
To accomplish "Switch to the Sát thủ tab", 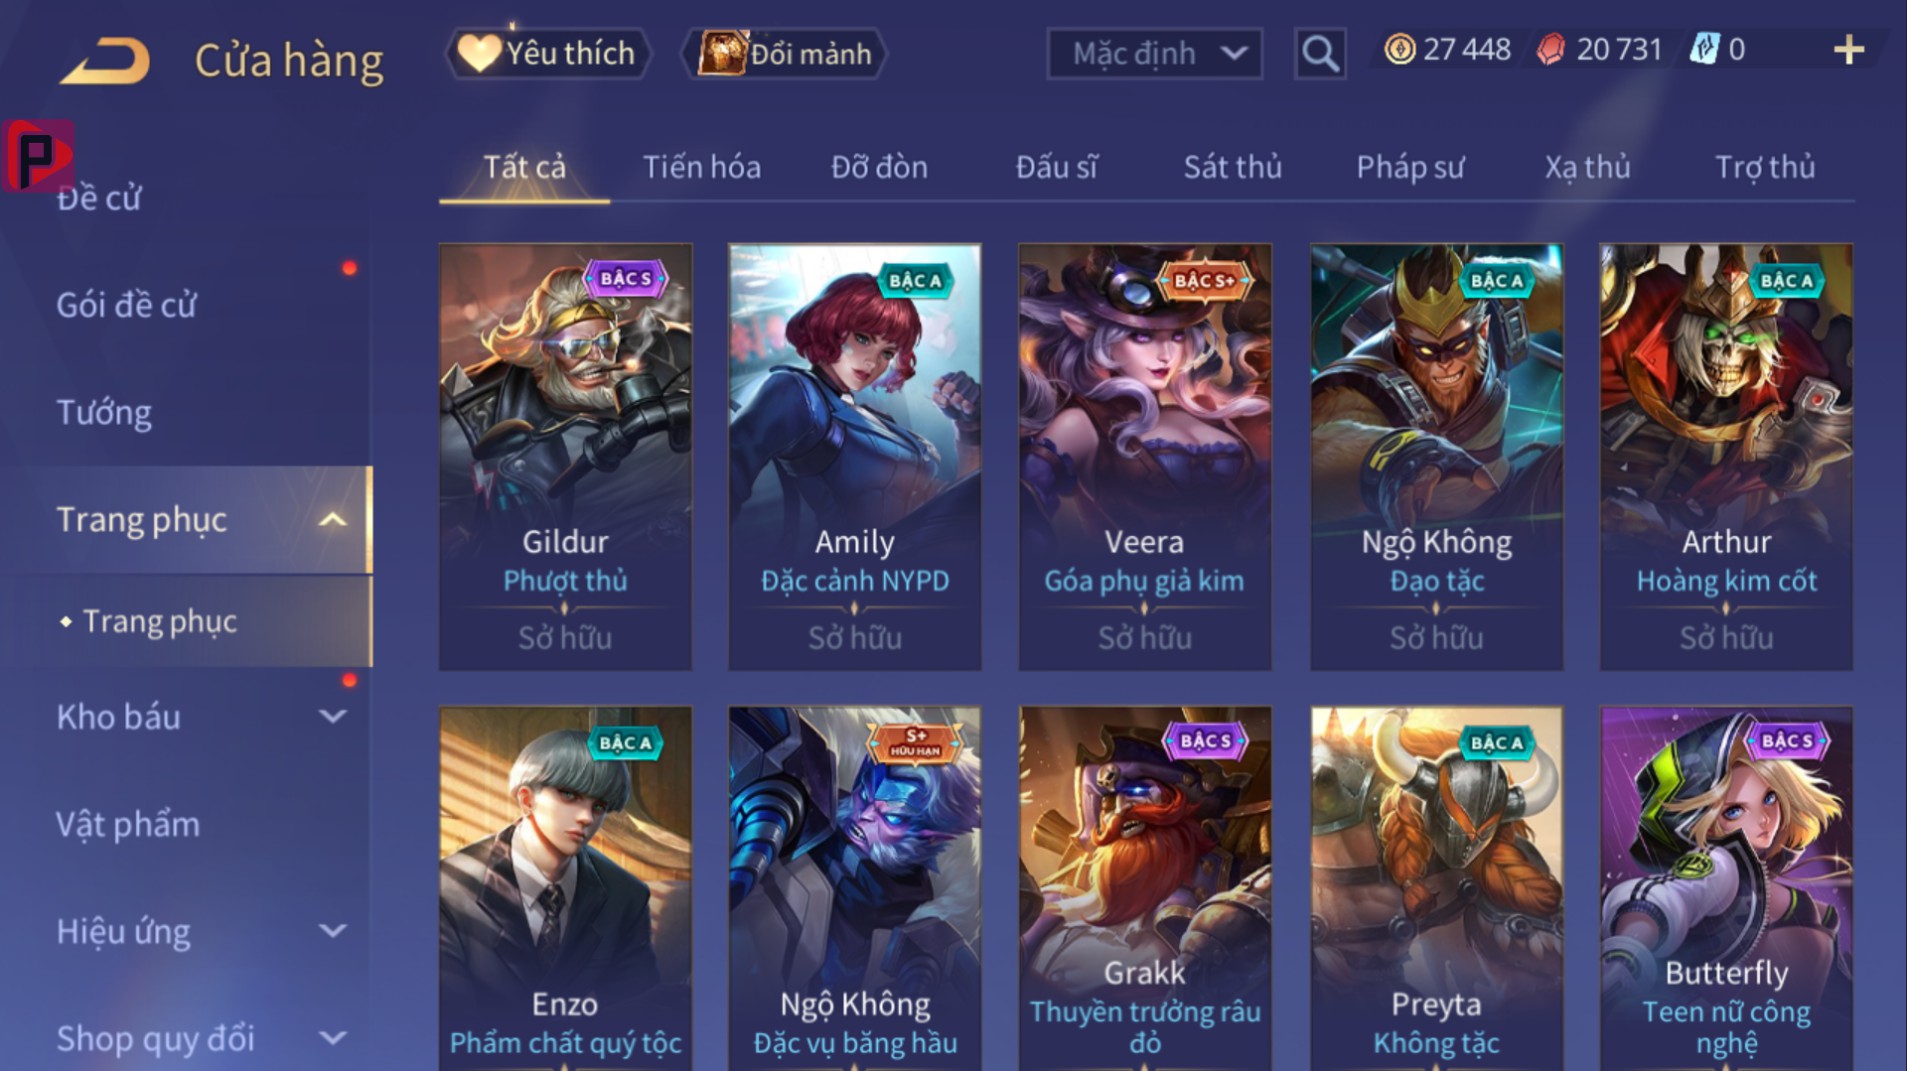I will pyautogui.click(x=1232, y=167).
